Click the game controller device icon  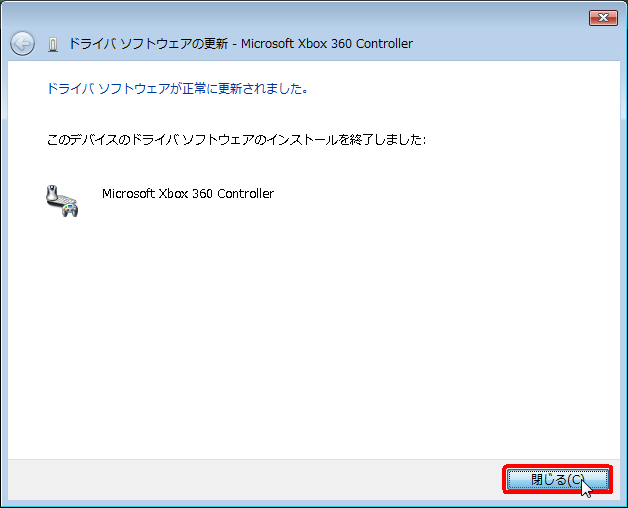pyautogui.click(x=62, y=201)
